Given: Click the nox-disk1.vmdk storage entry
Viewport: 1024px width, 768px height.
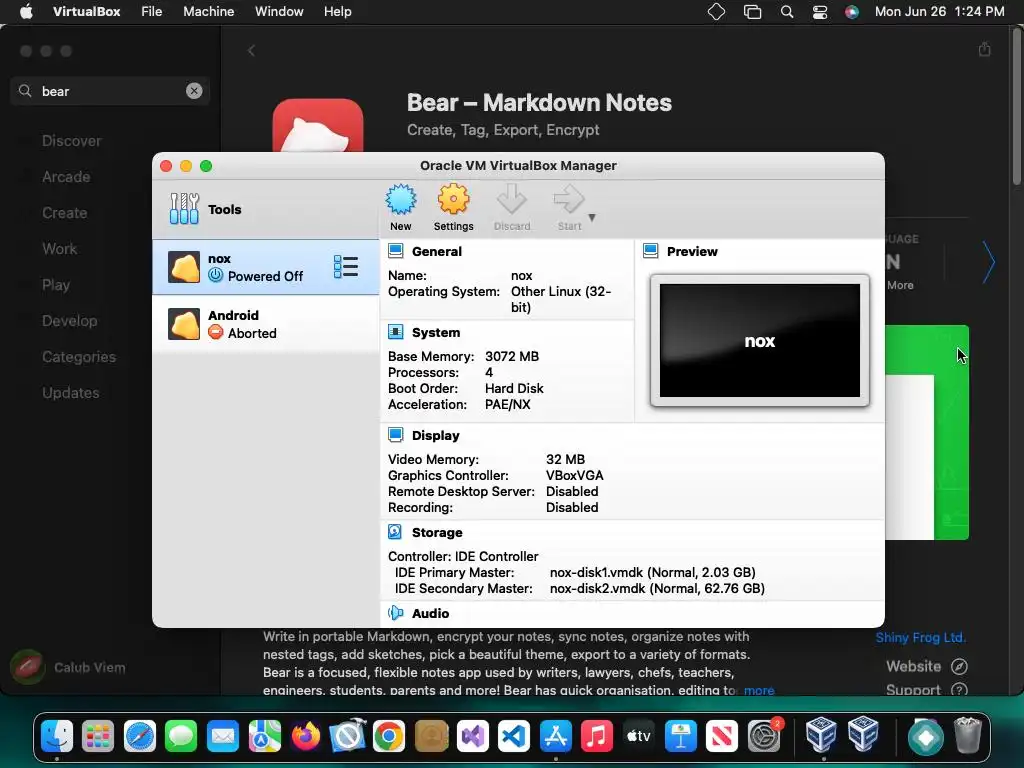Looking at the screenshot, I should 652,572.
